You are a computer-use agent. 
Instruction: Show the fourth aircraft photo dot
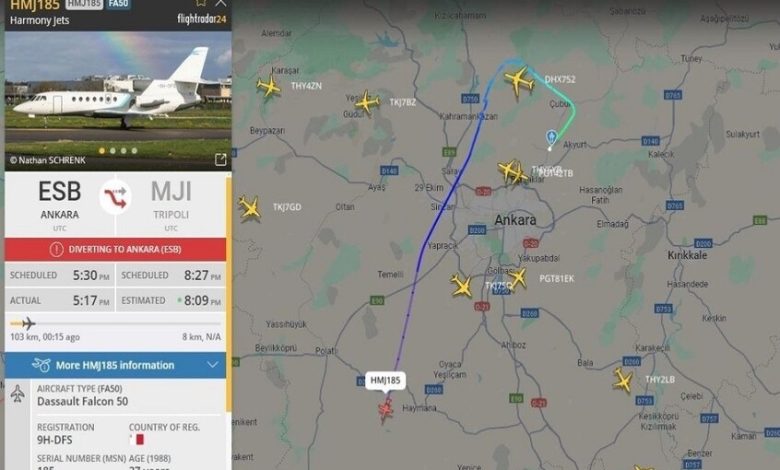point(134,151)
